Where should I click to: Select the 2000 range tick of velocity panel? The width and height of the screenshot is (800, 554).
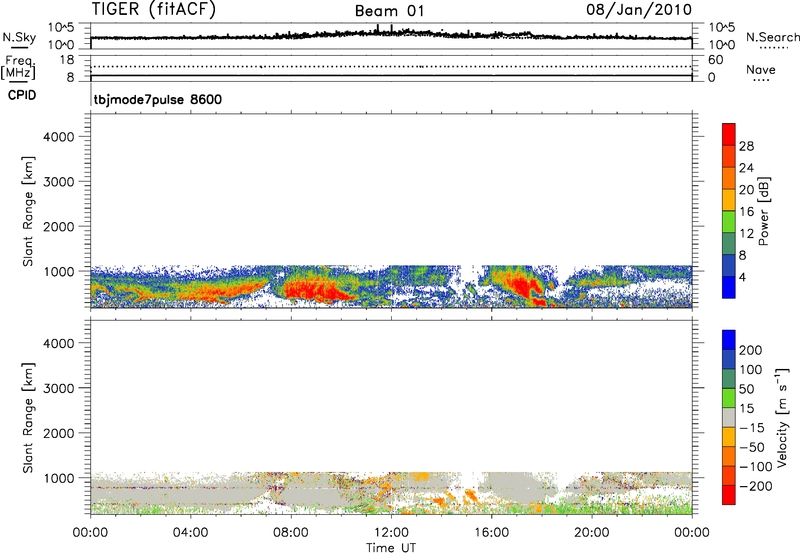point(59,433)
